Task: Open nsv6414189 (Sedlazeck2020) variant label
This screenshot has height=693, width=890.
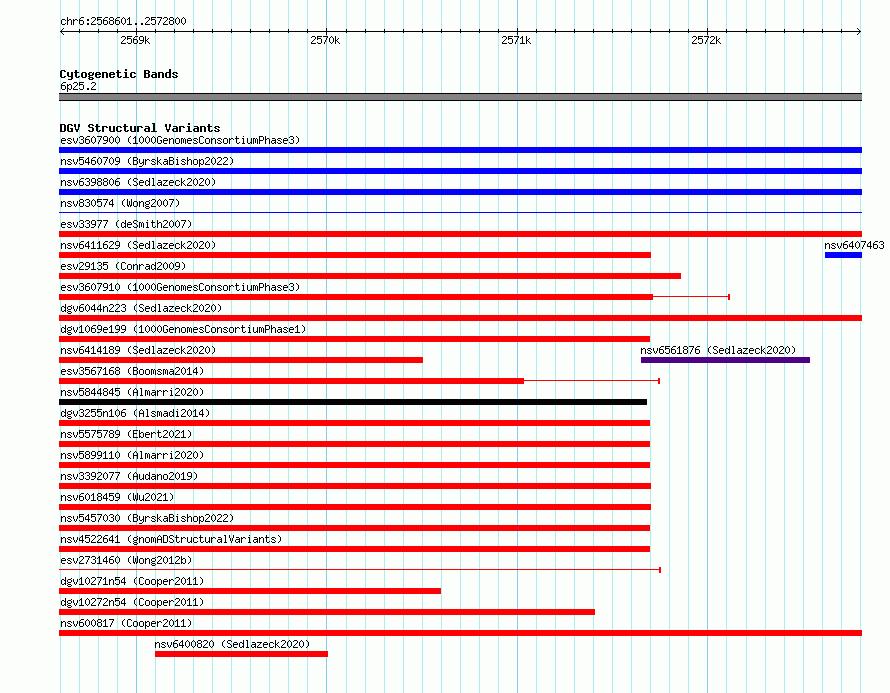Action: [138, 350]
